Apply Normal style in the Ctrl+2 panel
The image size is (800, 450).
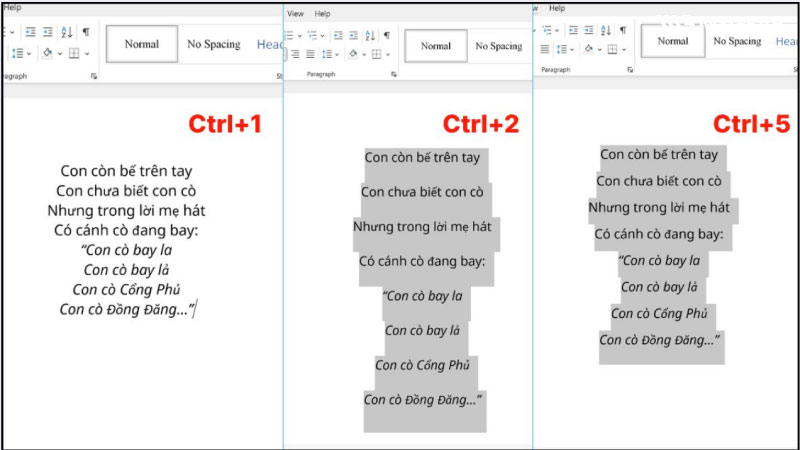point(436,46)
